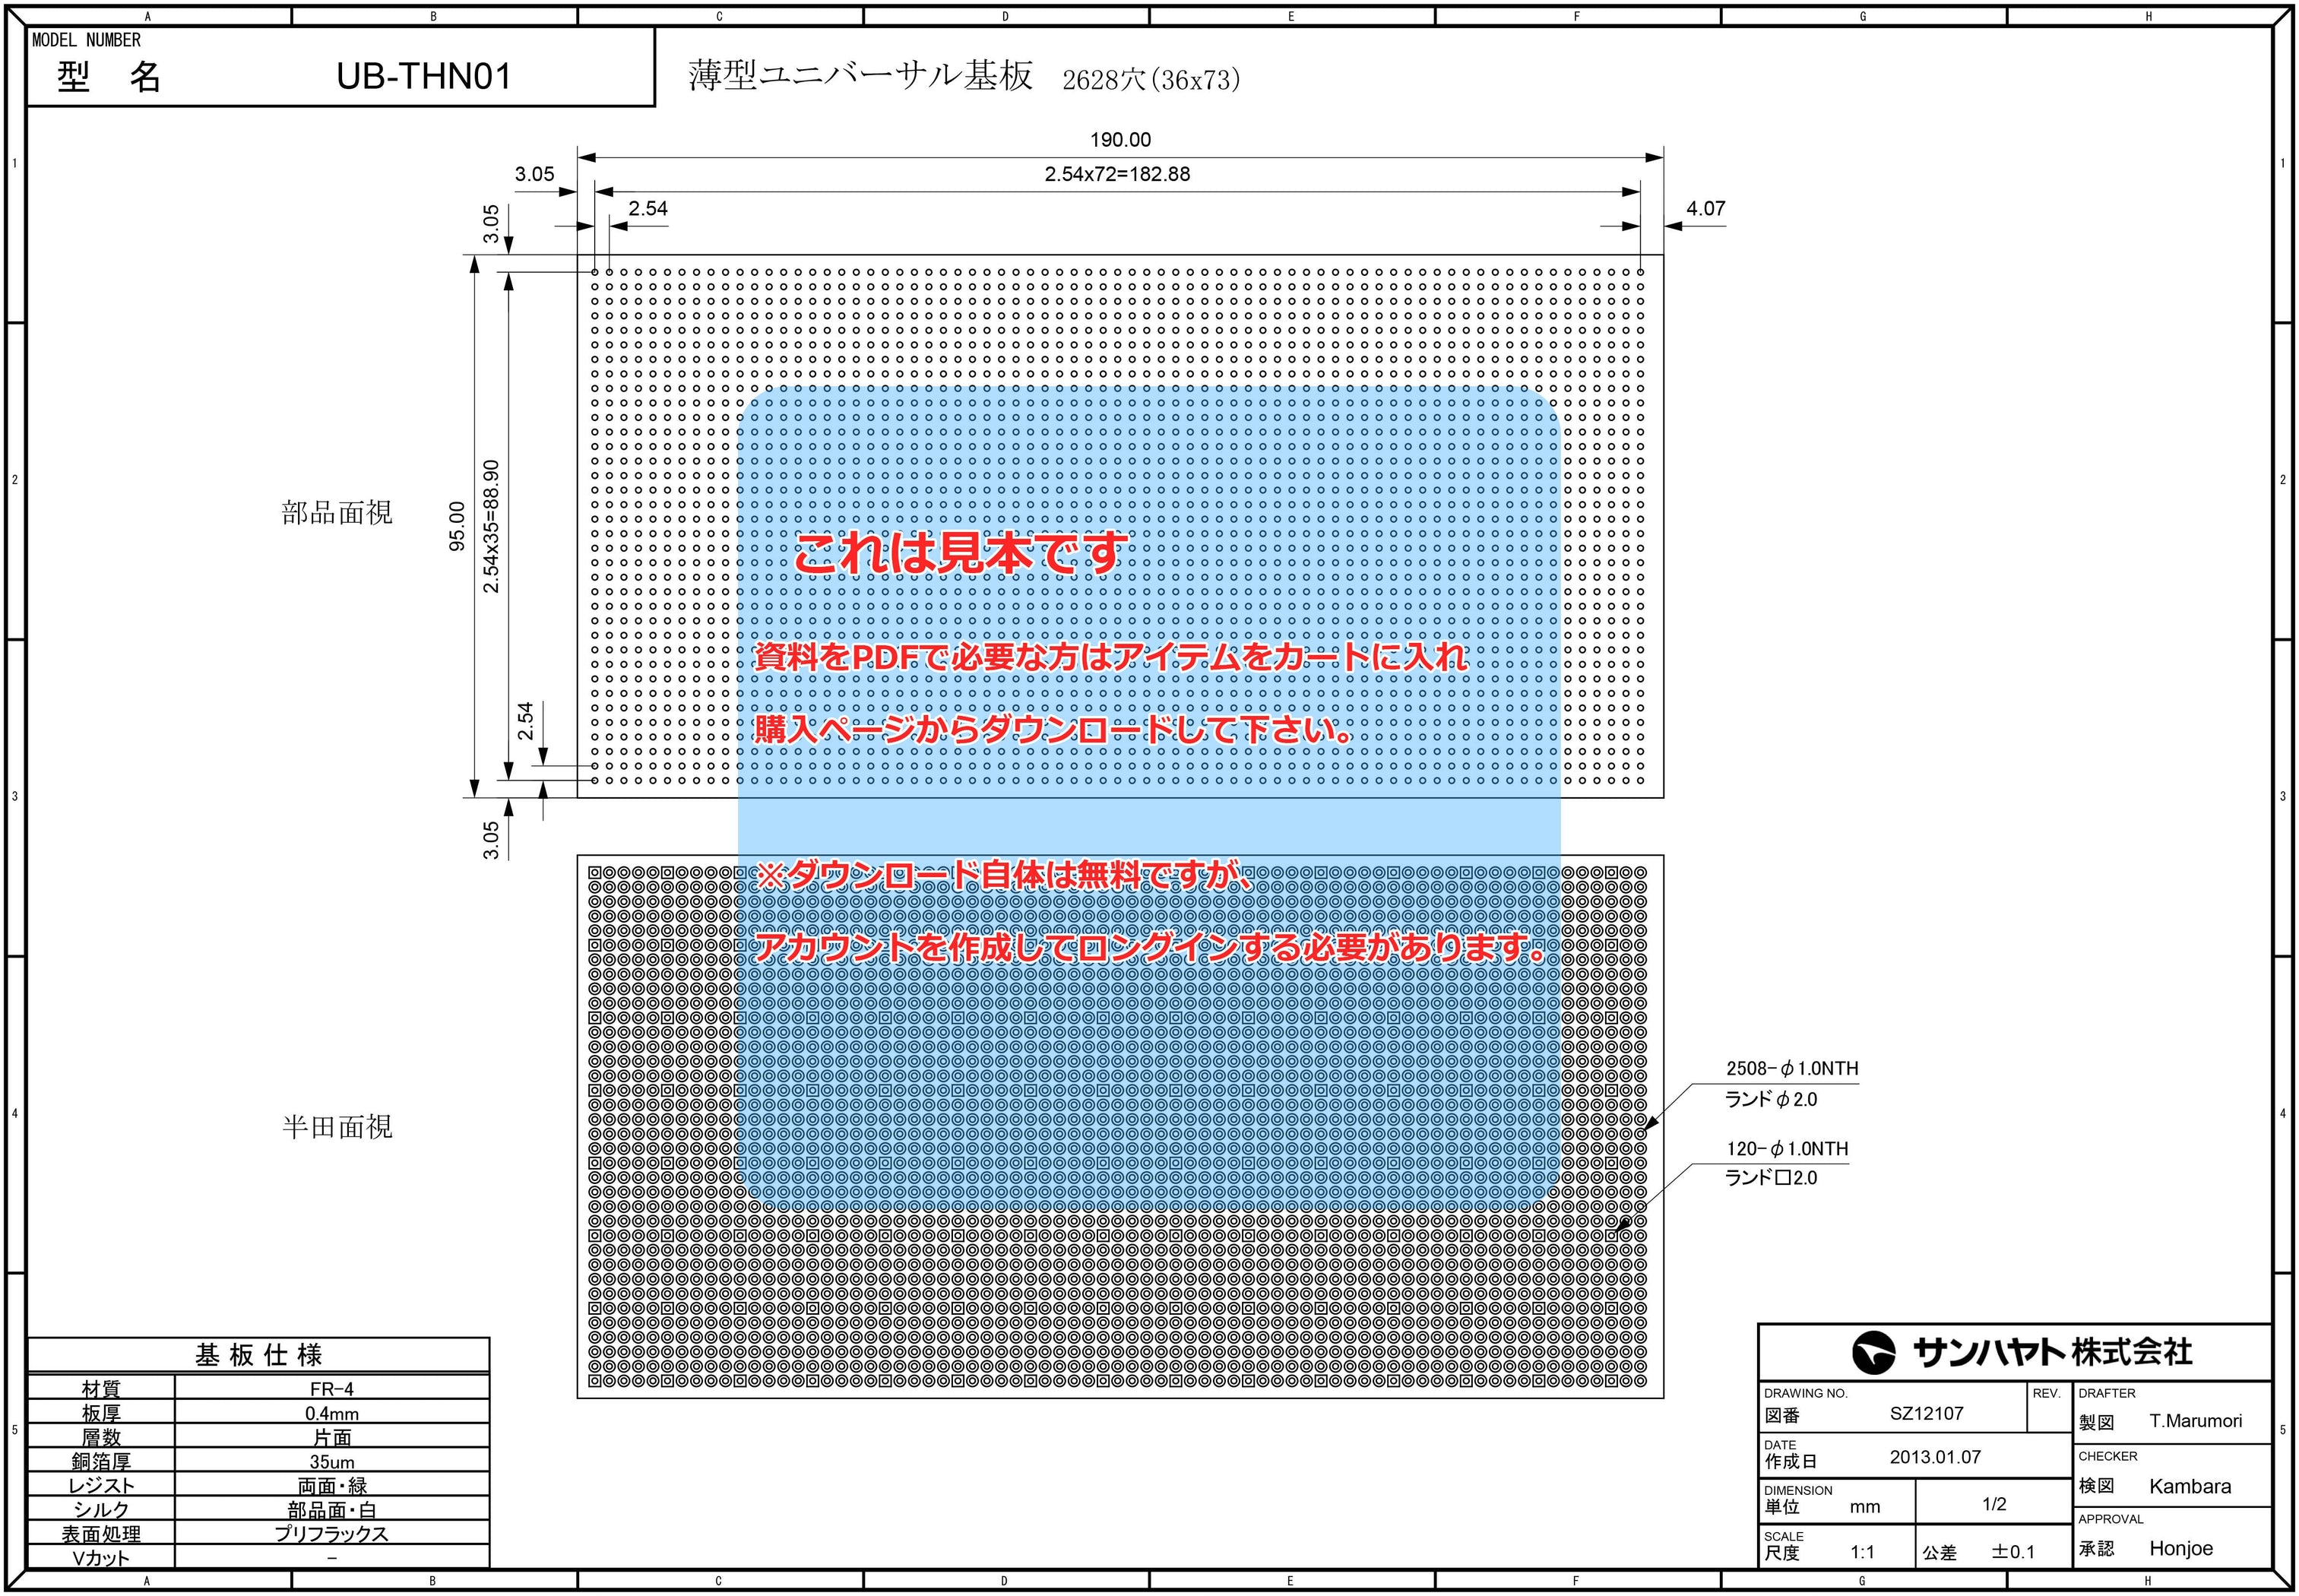Screen dimensions: 2299x1596
Task: Click the hole count 2628穴(36x73)
Action: pos(1151,80)
